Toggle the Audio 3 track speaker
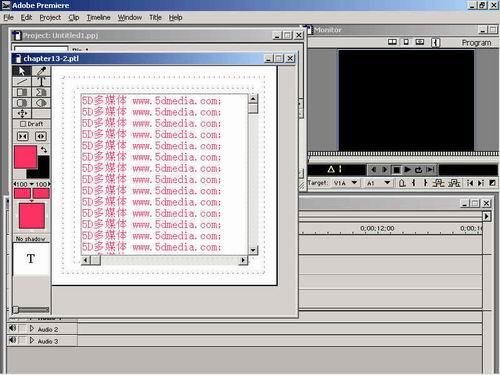 [13, 340]
